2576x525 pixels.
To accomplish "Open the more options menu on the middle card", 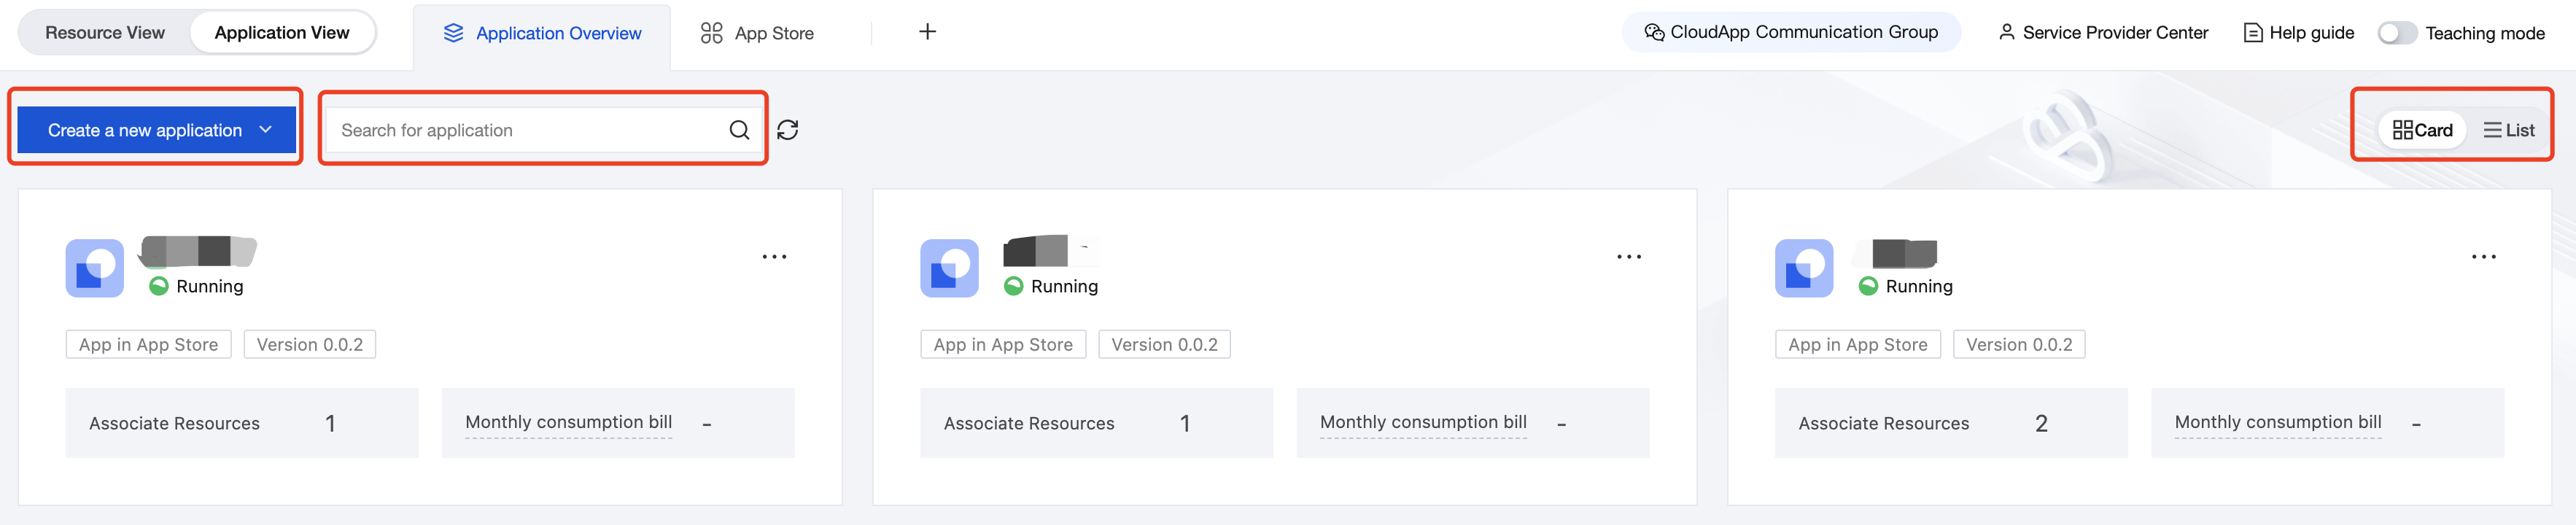I will pyautogui.click(x=1629, y=257).
